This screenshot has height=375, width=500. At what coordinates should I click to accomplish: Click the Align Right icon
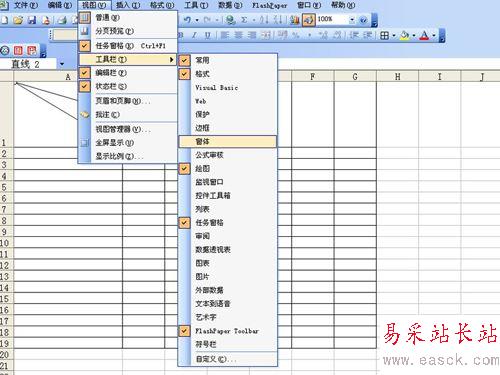(x=252, y=35)
